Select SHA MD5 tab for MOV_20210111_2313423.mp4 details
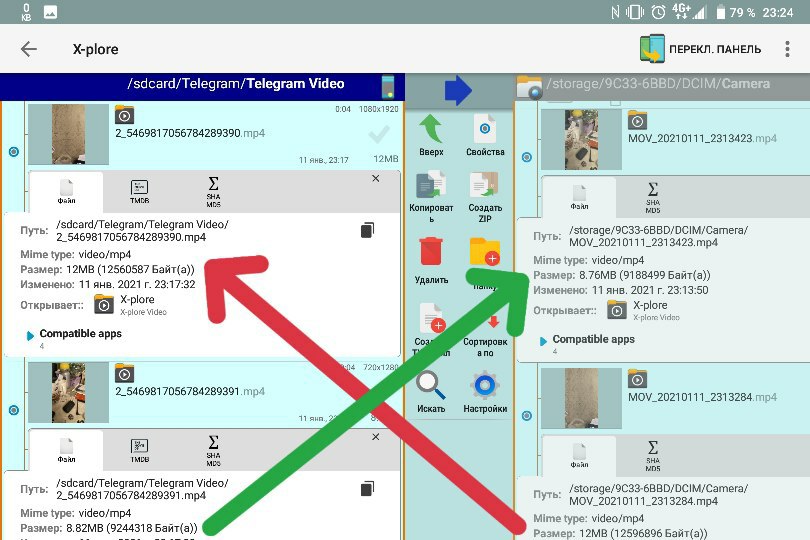810x540 pixels. pos(652,197)
